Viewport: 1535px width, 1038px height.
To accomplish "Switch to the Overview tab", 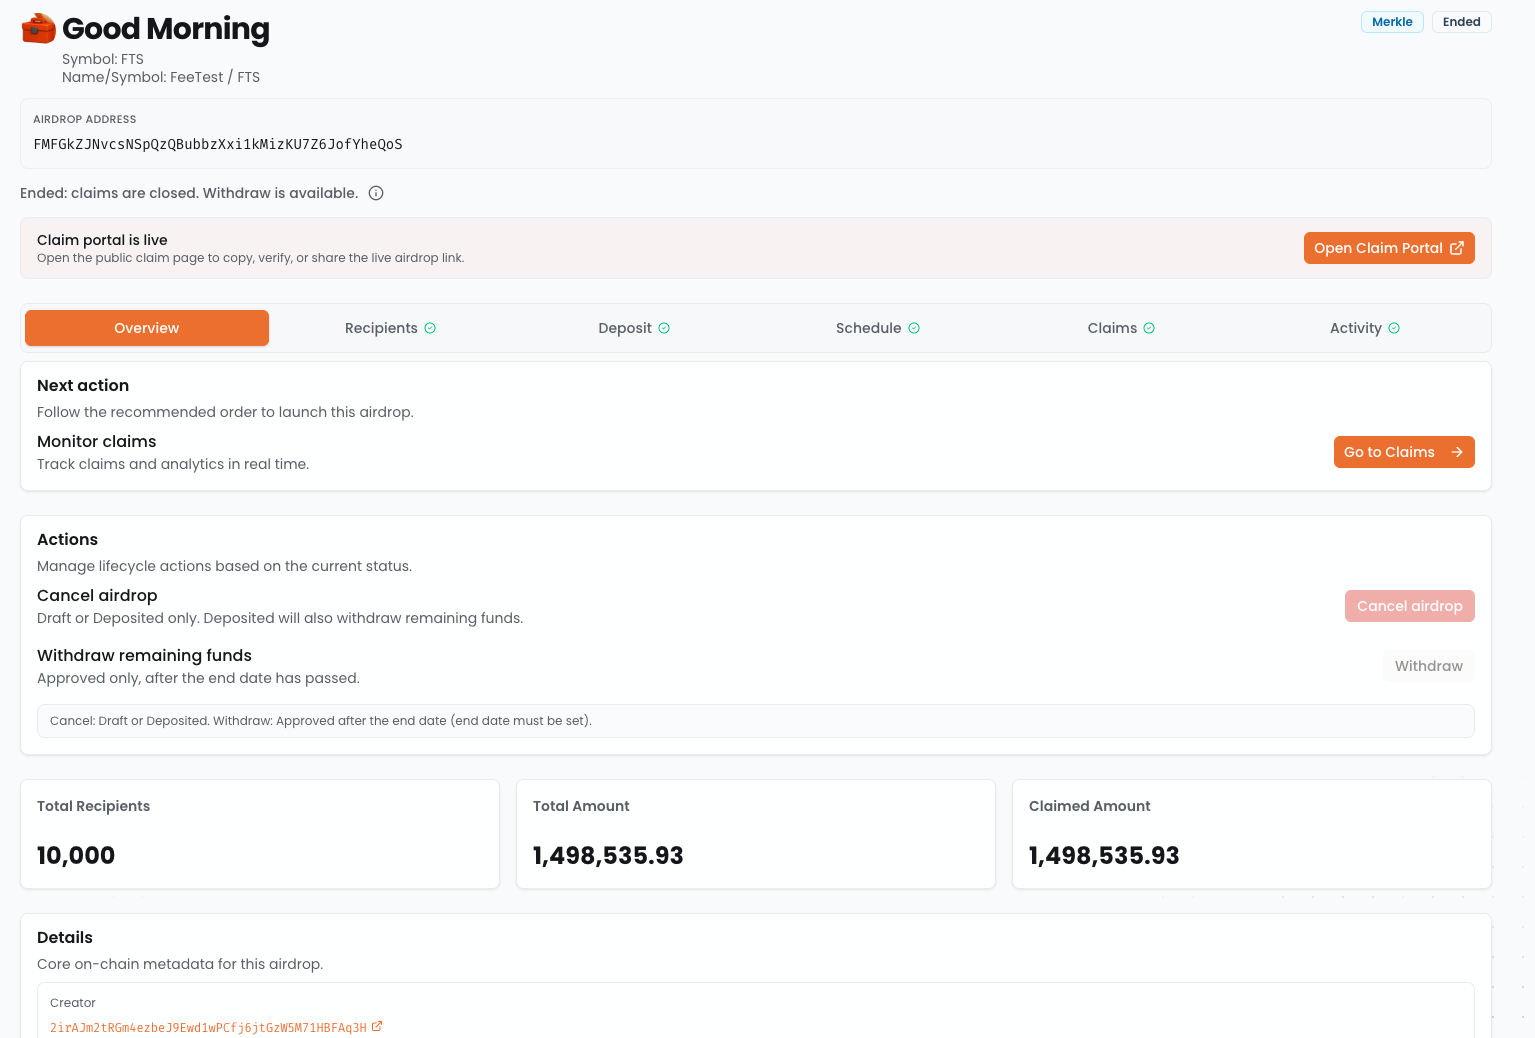I will point(147,328).
